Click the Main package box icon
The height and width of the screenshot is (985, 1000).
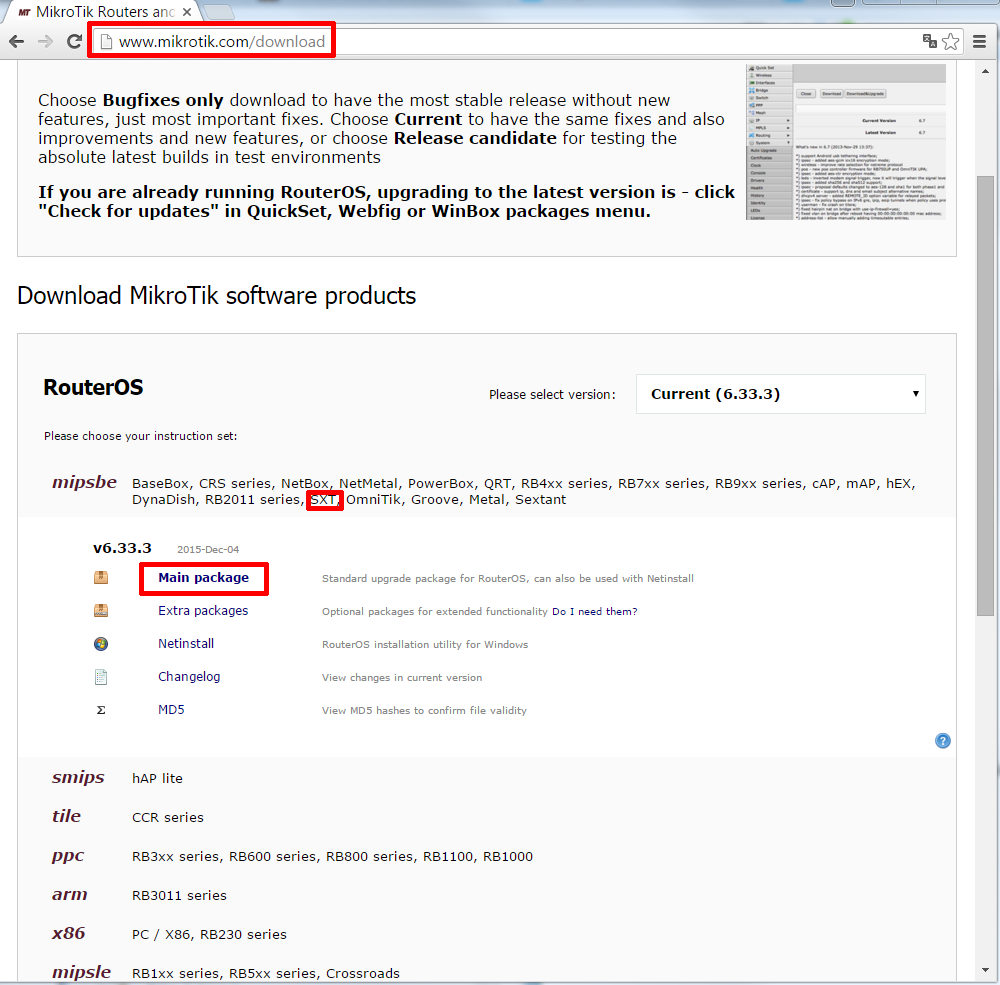(101, 578)
